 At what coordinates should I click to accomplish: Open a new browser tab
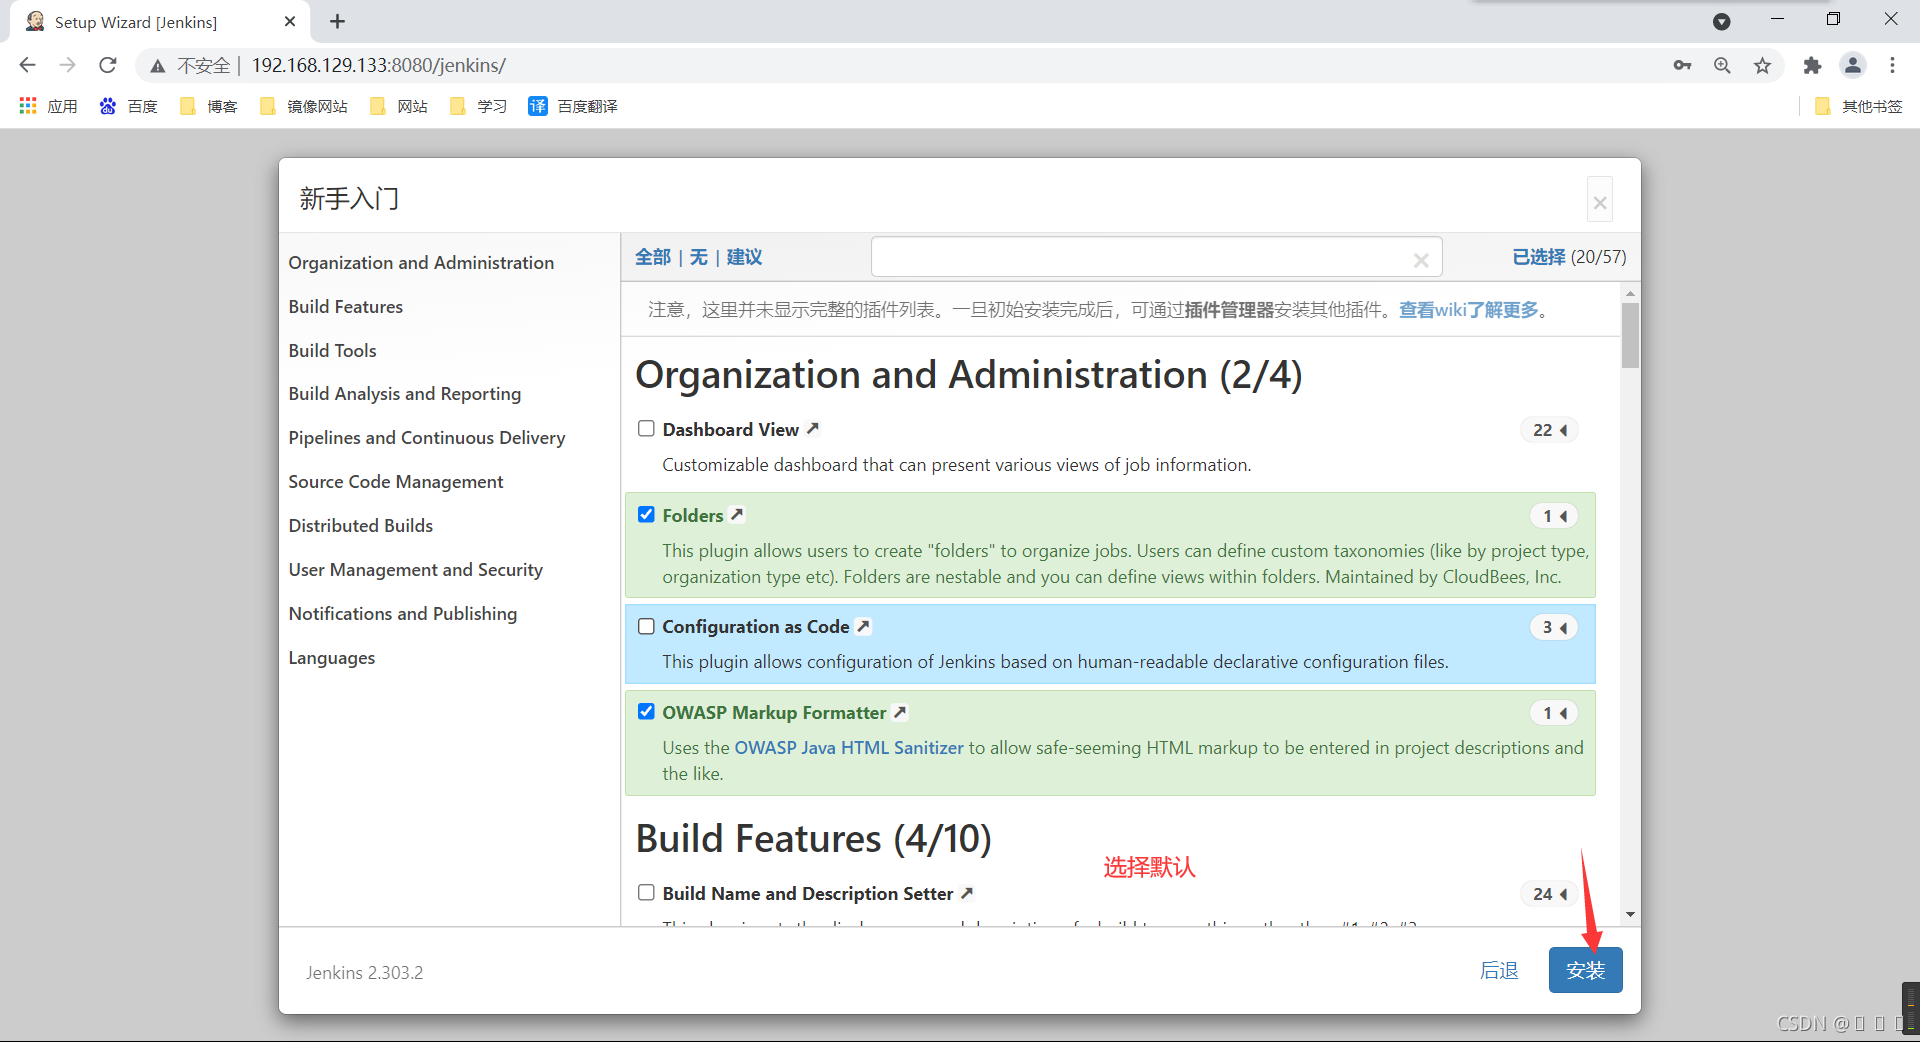pos(338,21)
